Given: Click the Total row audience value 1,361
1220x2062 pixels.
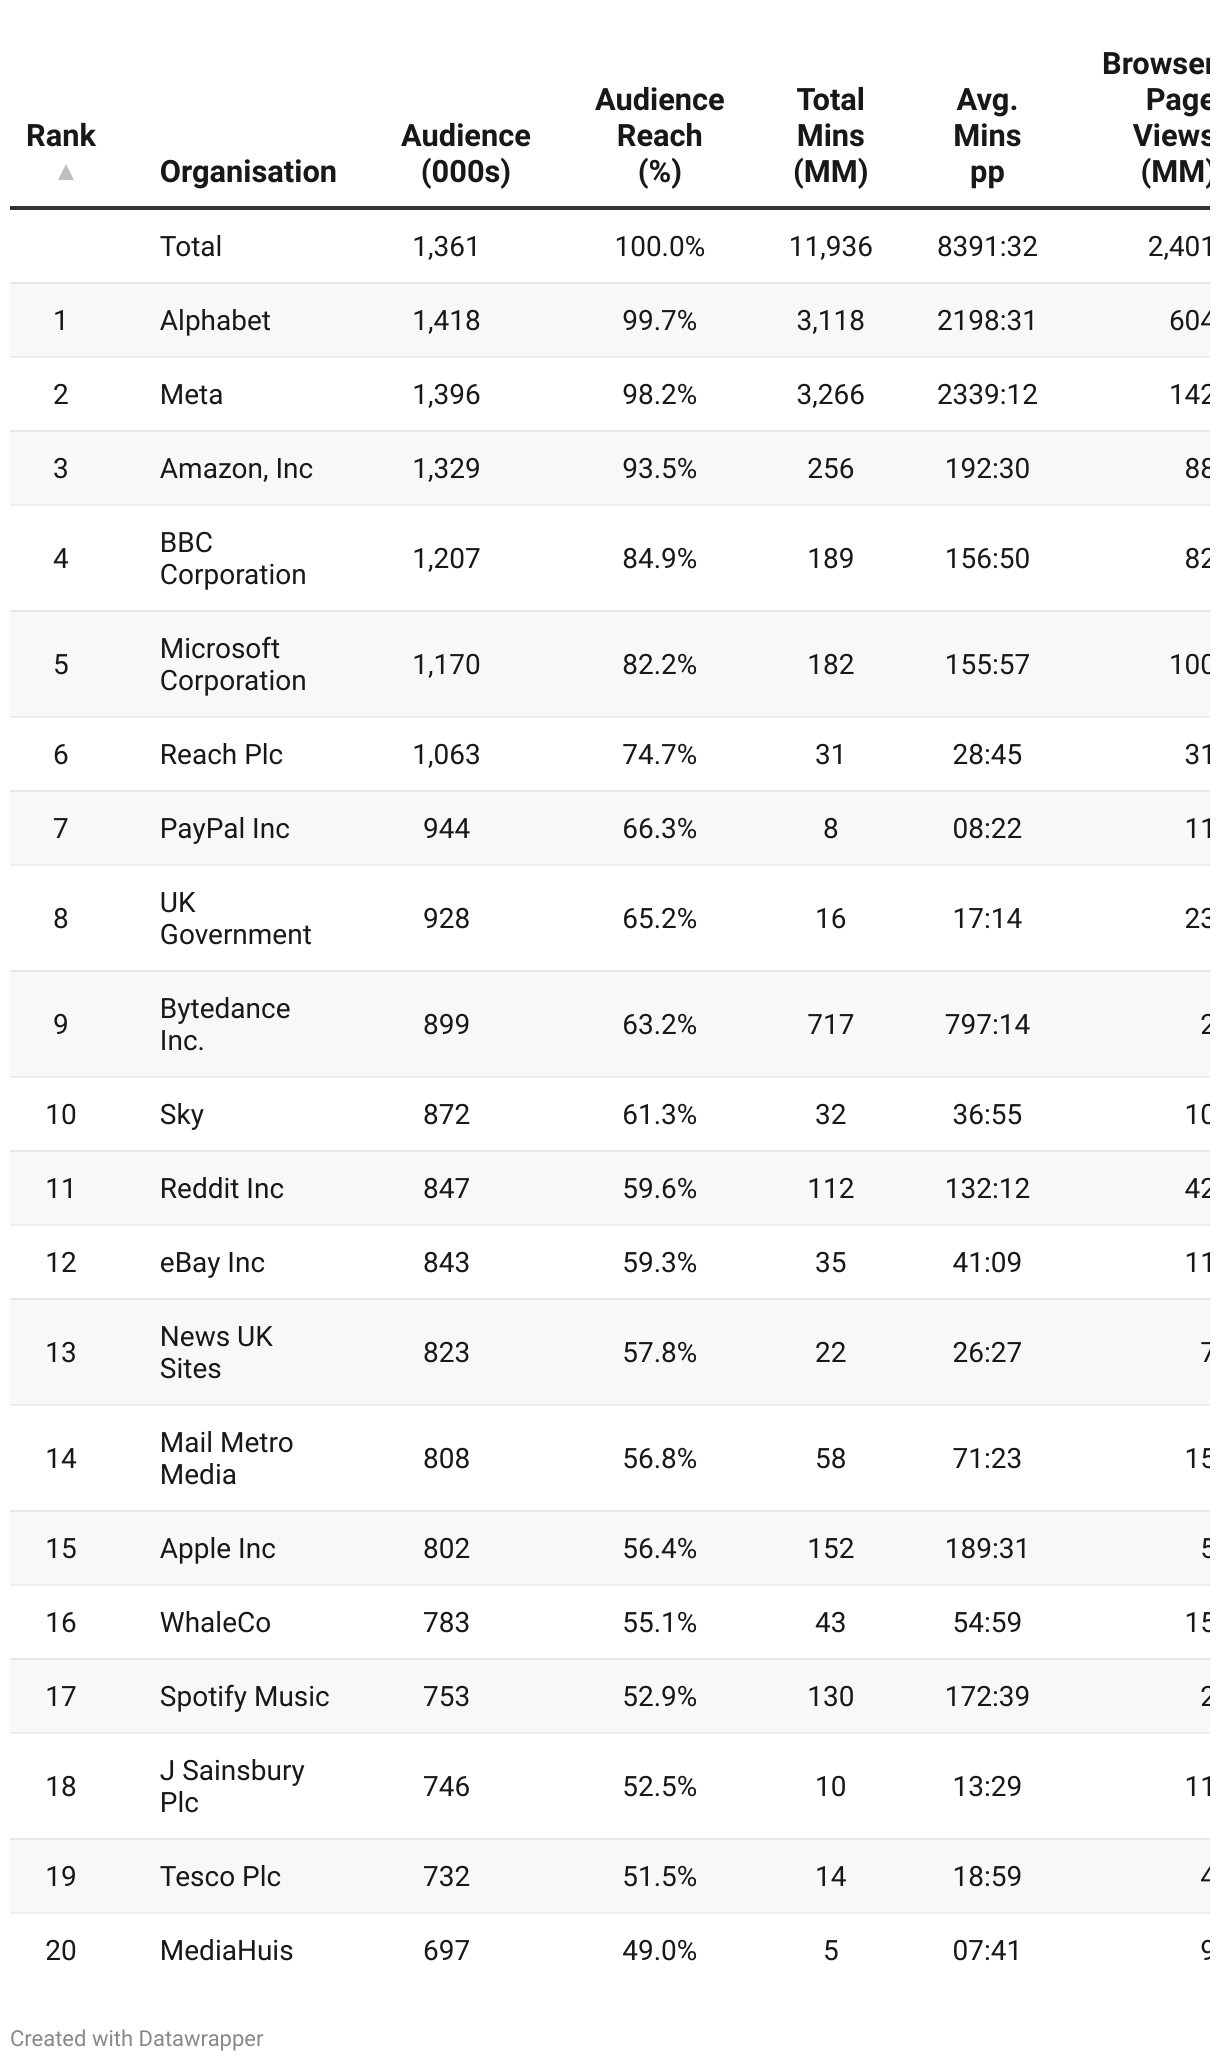Looking at the screenshot, I should click(x=446, y=246).
